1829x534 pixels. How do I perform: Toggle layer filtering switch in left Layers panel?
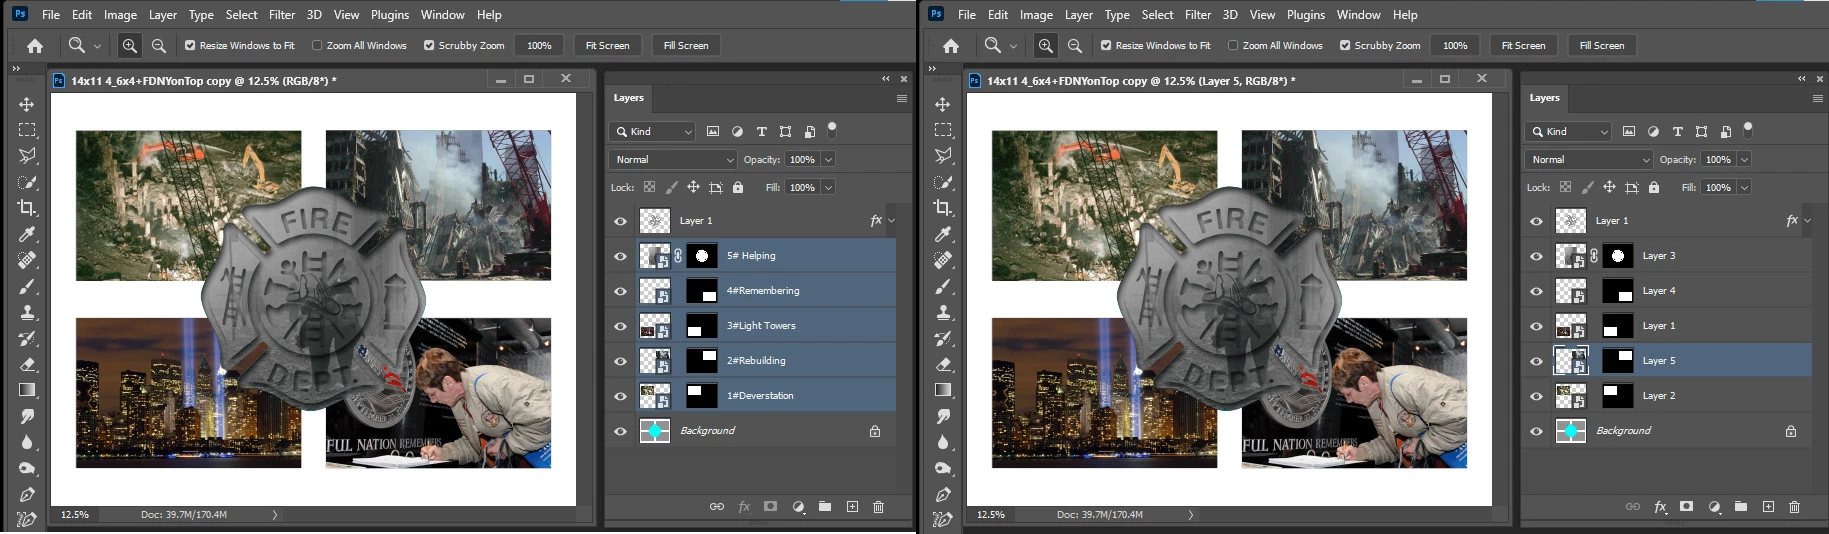click(832, 129)
